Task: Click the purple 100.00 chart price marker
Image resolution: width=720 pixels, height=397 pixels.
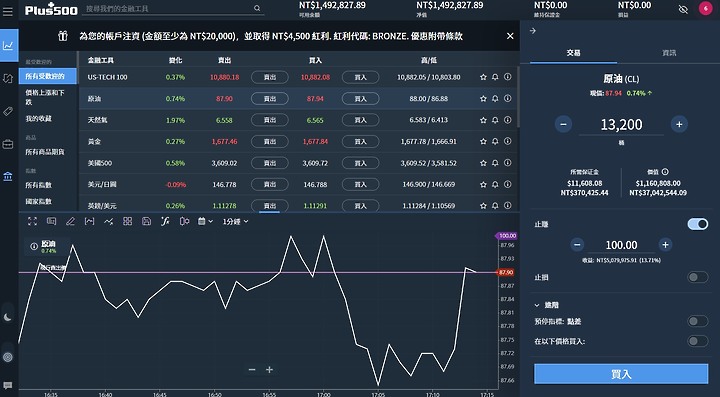Action: (506, 235)
